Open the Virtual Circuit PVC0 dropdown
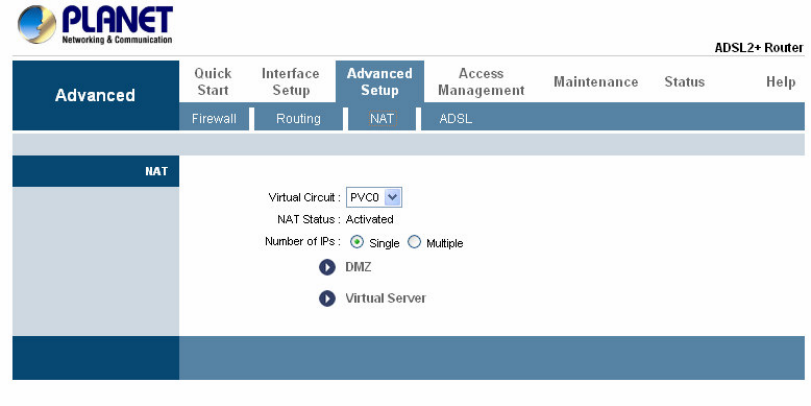Screen dimensions: 811x406 point(374,198)
